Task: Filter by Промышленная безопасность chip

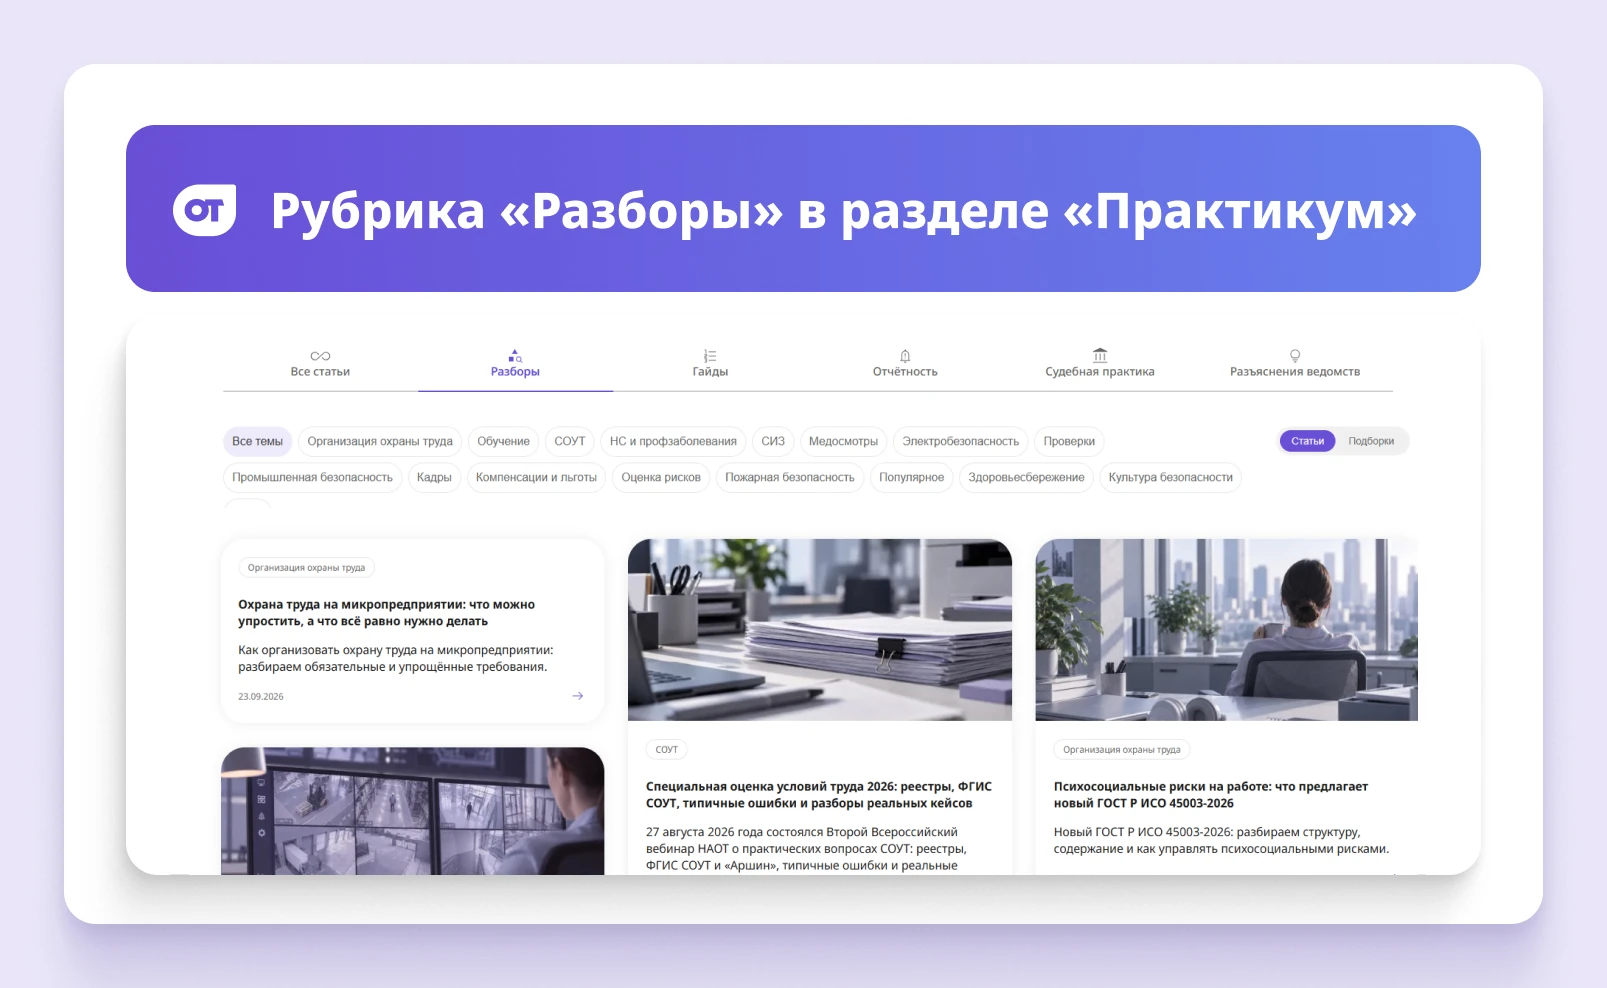Action: pos(312,477)
